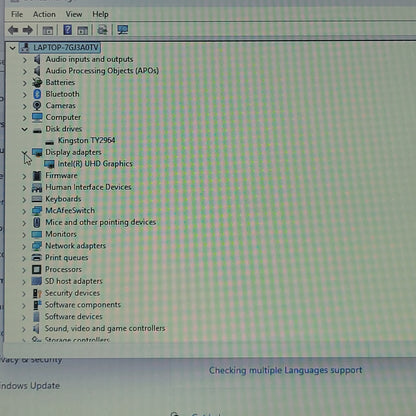This screenshot has width=416, height=416.
Task: Open the View menu
Action: (x=74, y=14)
